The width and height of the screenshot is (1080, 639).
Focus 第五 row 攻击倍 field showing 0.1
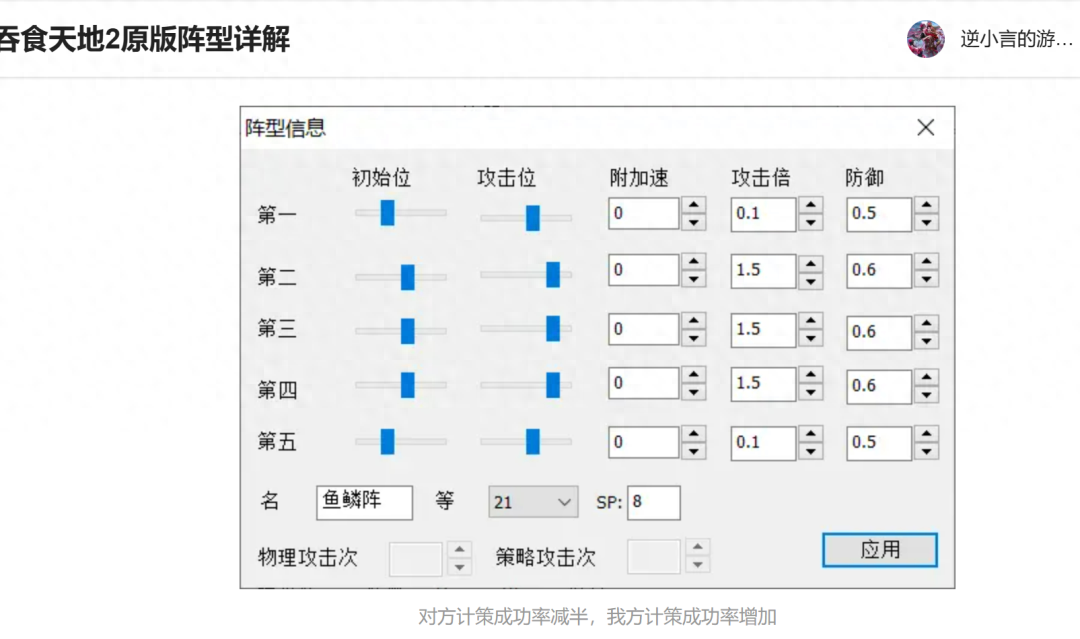pos(764,442)
